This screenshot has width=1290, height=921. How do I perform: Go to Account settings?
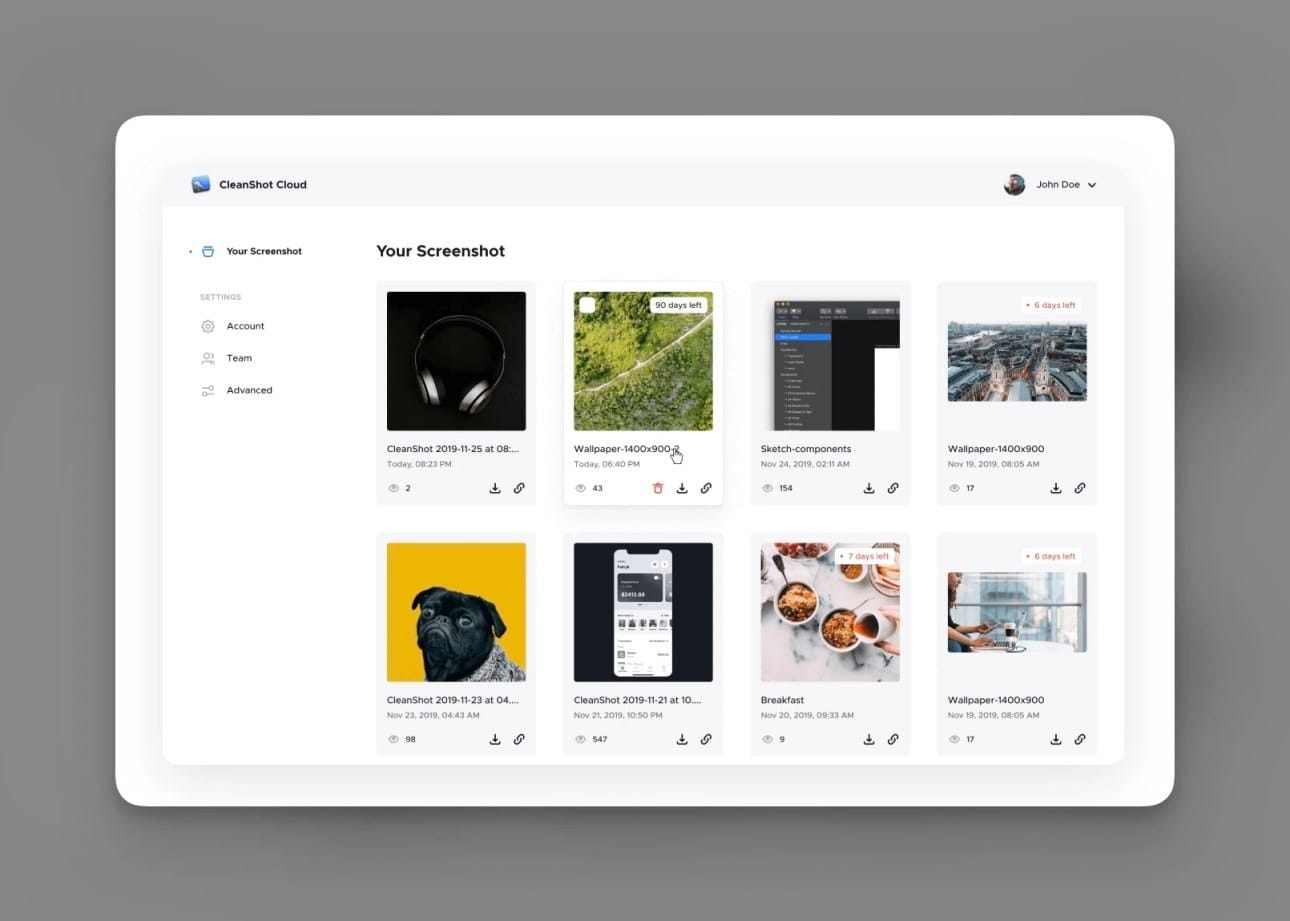[x=245, y=326]
